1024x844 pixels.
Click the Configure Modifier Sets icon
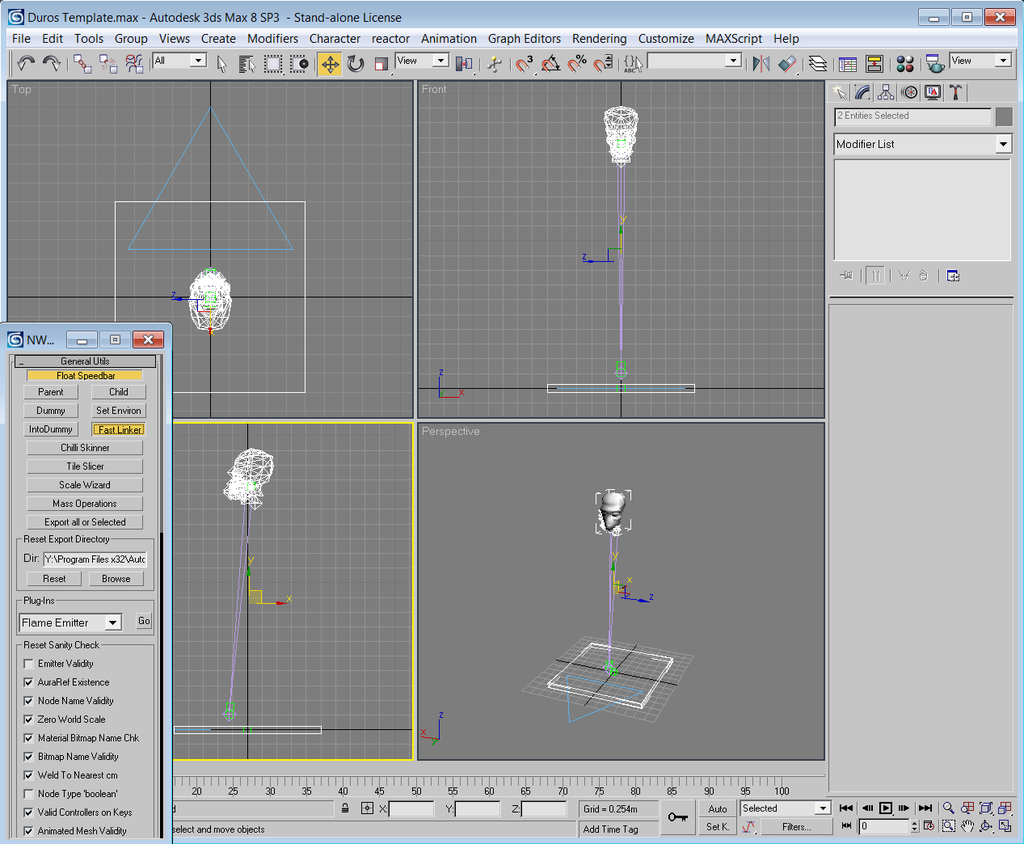click(953, 276)
